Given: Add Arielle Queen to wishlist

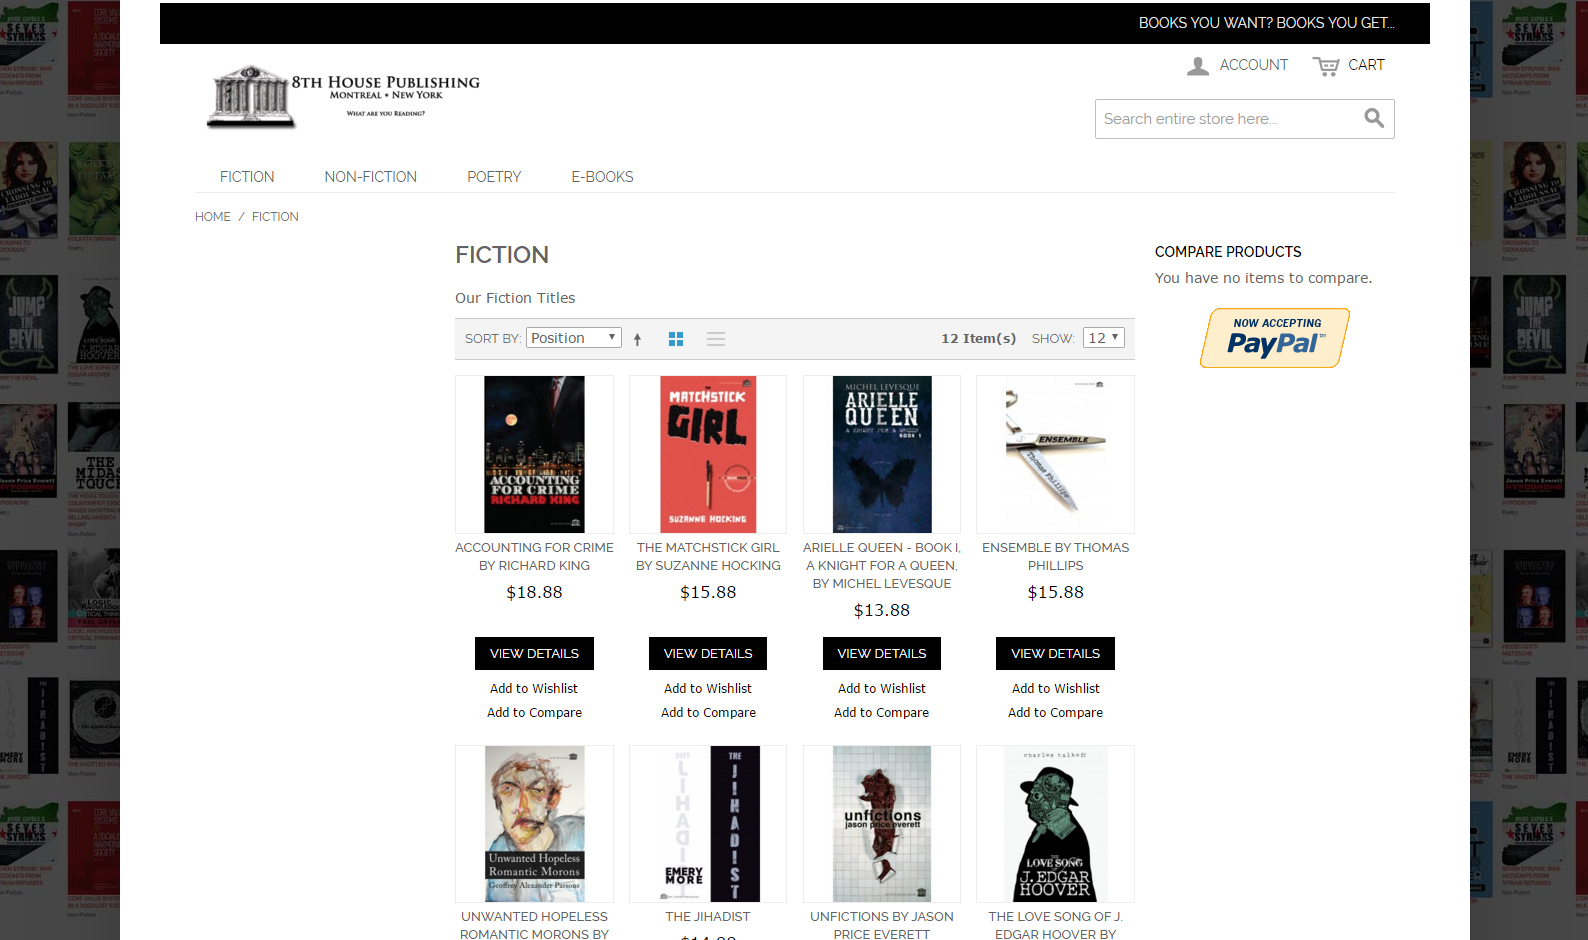Looking at the screenshot, I should [x=882, y=689].
